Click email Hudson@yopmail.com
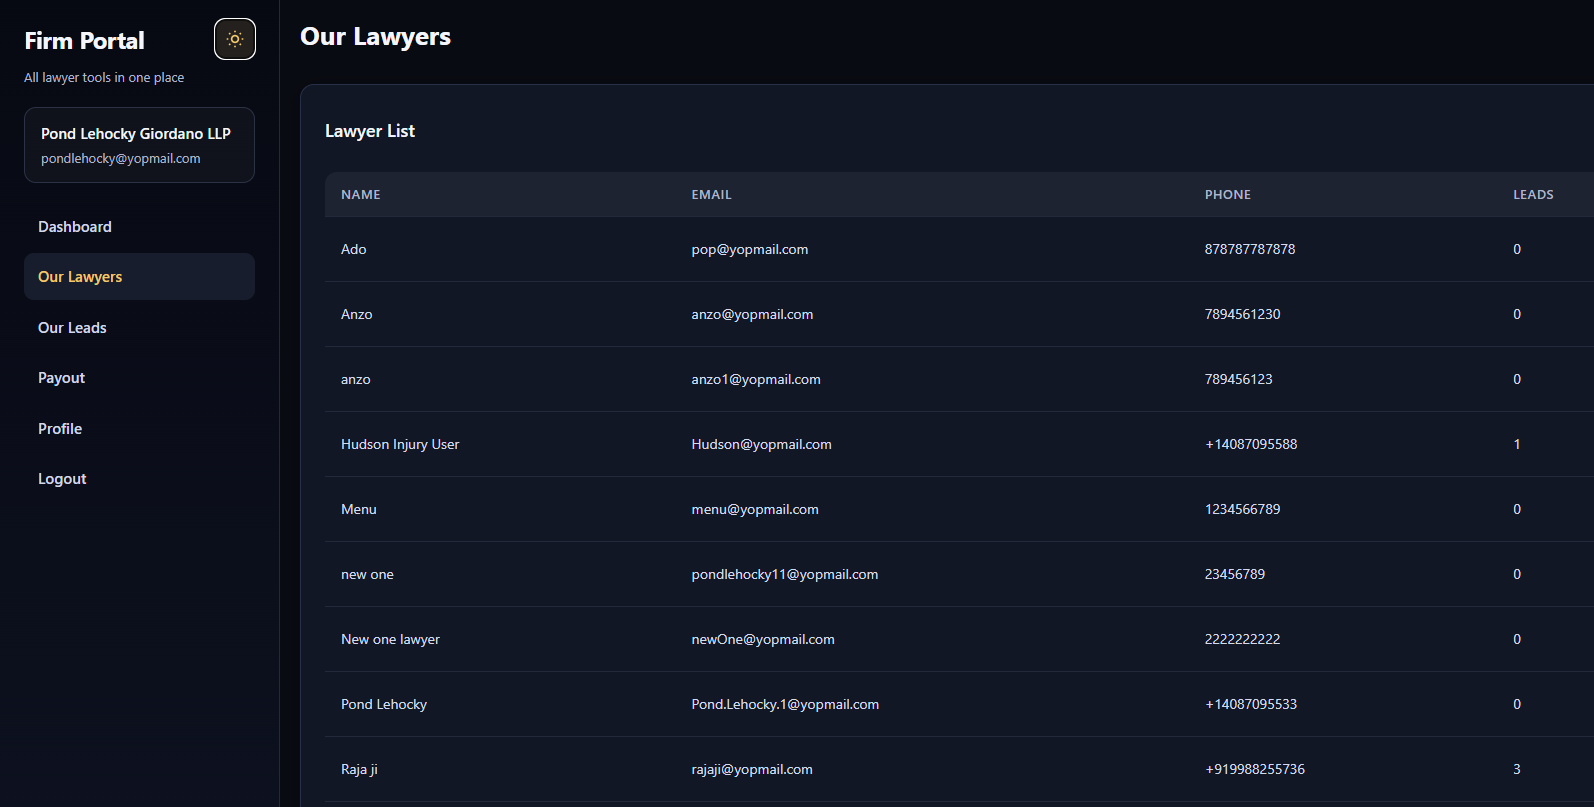Screen dimensions: 1594x807 pyautogui.click(x=761, y=445)
